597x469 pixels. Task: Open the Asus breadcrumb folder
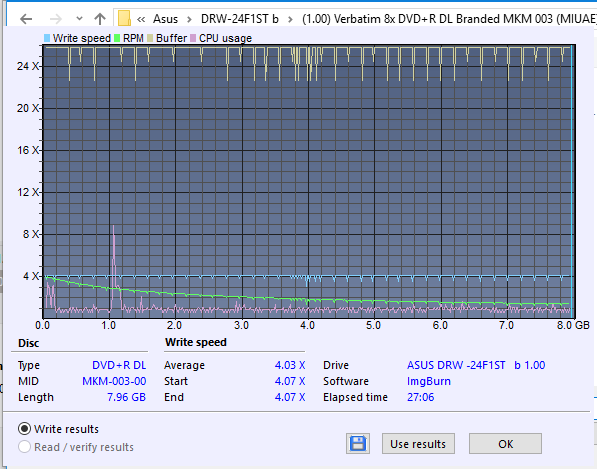pyautogui.click(x=165, y=19)
